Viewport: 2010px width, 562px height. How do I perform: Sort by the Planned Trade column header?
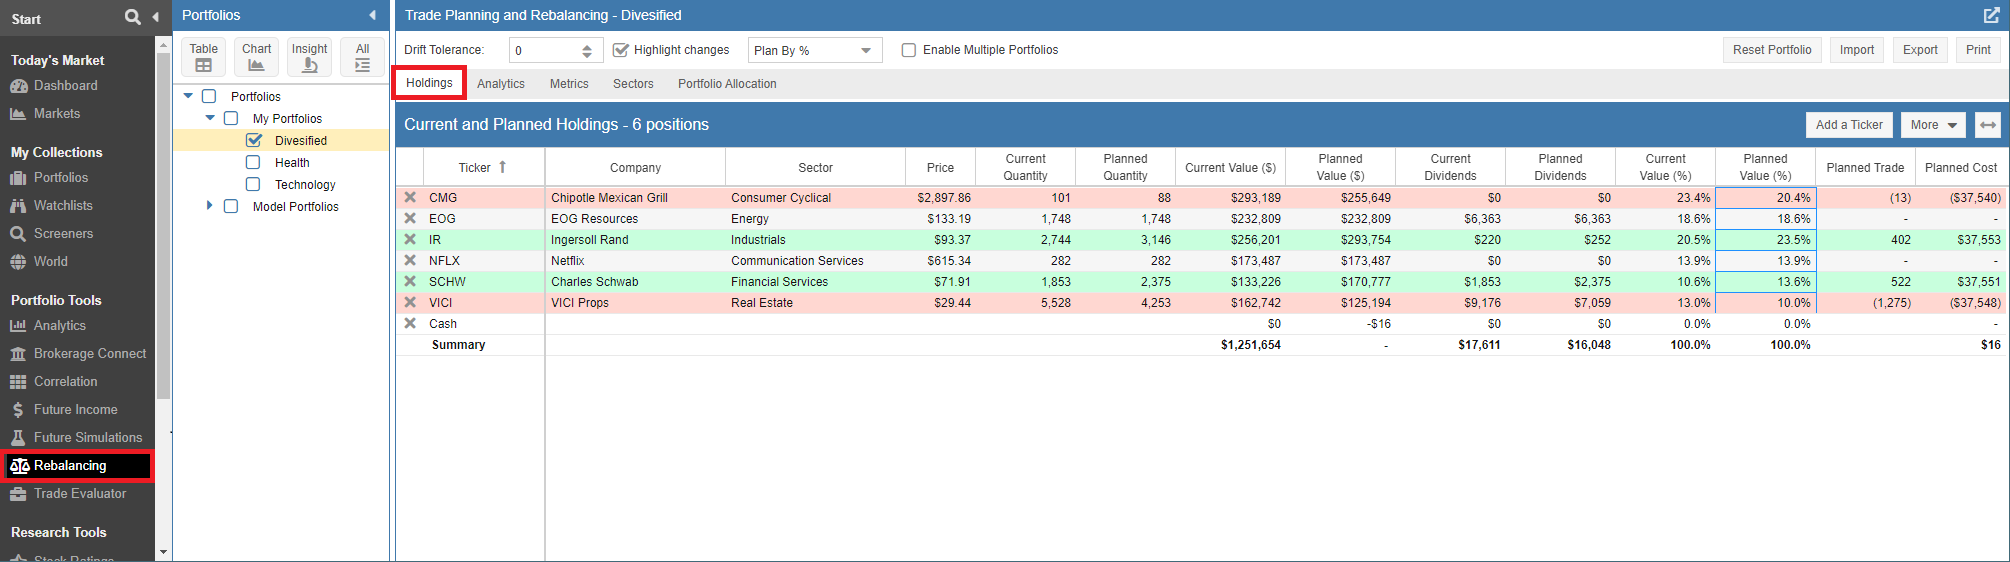point(1865,168)
